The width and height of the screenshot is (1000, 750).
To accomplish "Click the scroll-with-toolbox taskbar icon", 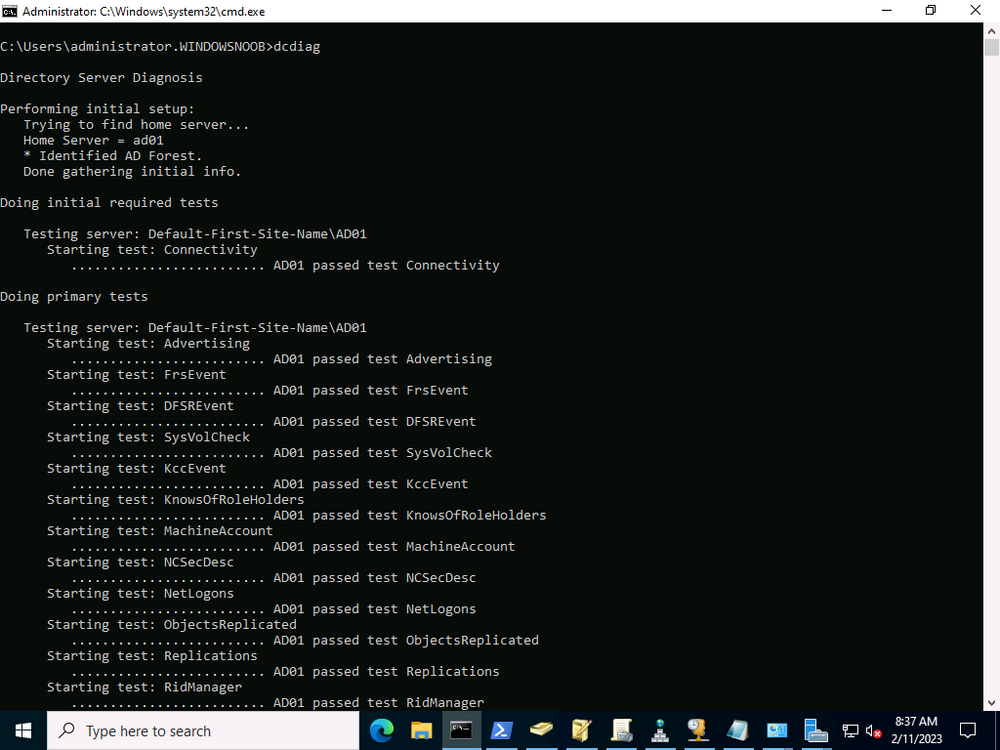I will 621,730.
